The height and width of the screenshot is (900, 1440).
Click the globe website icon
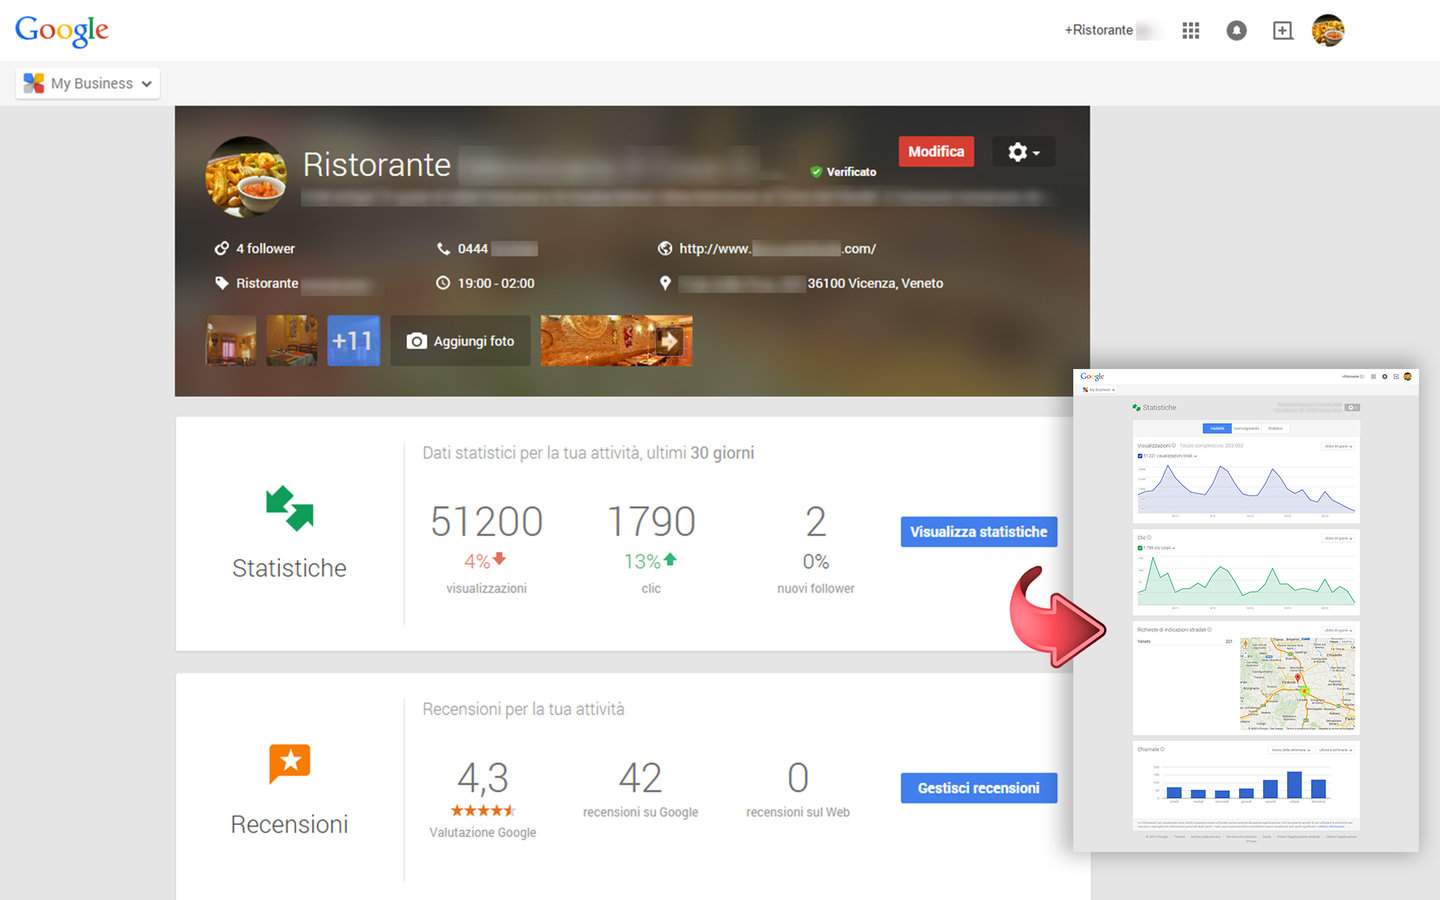tap(665, 248)
